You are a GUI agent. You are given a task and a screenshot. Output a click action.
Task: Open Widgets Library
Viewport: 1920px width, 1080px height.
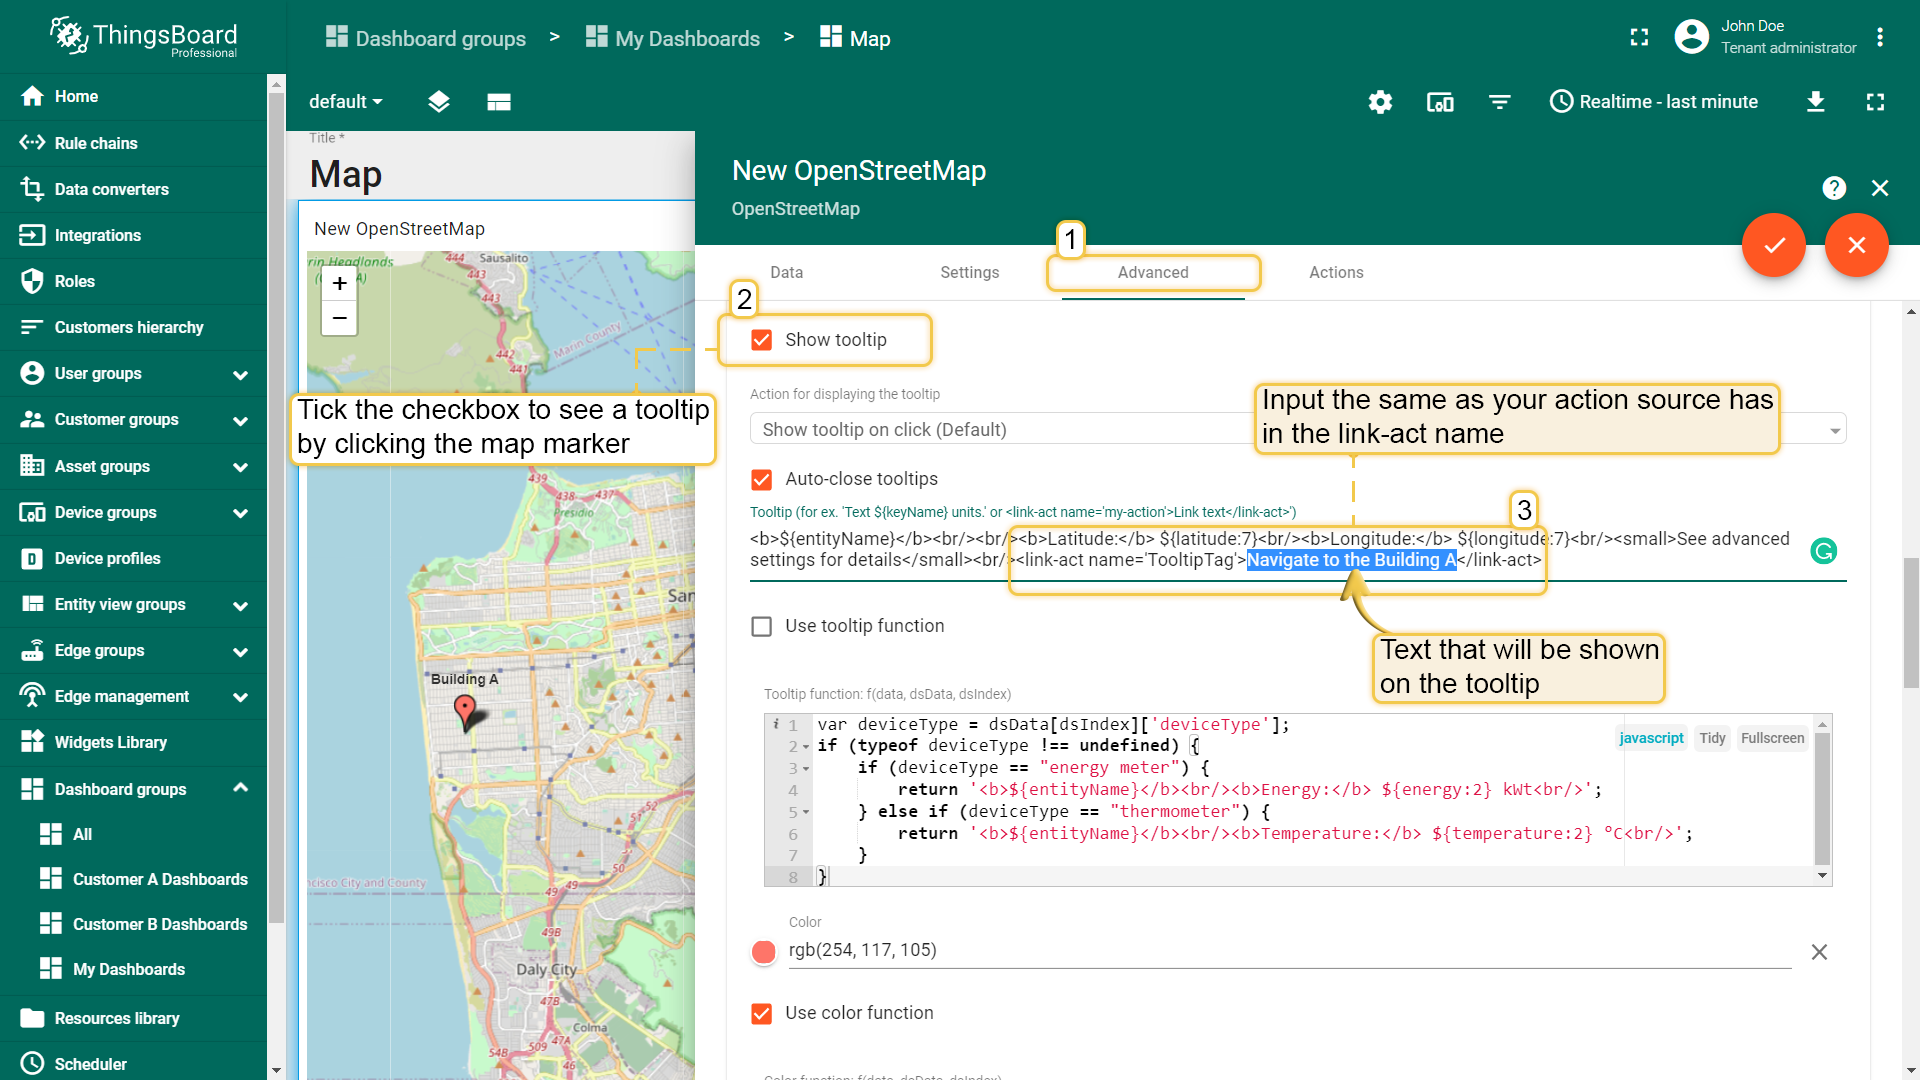coord(134,742)
